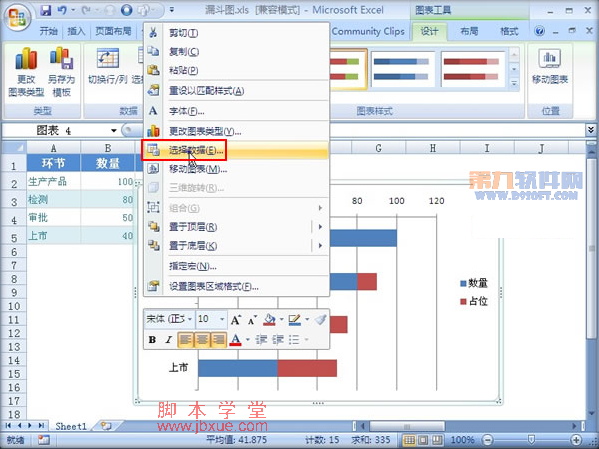Zoom in with plus button

[576, 440]
